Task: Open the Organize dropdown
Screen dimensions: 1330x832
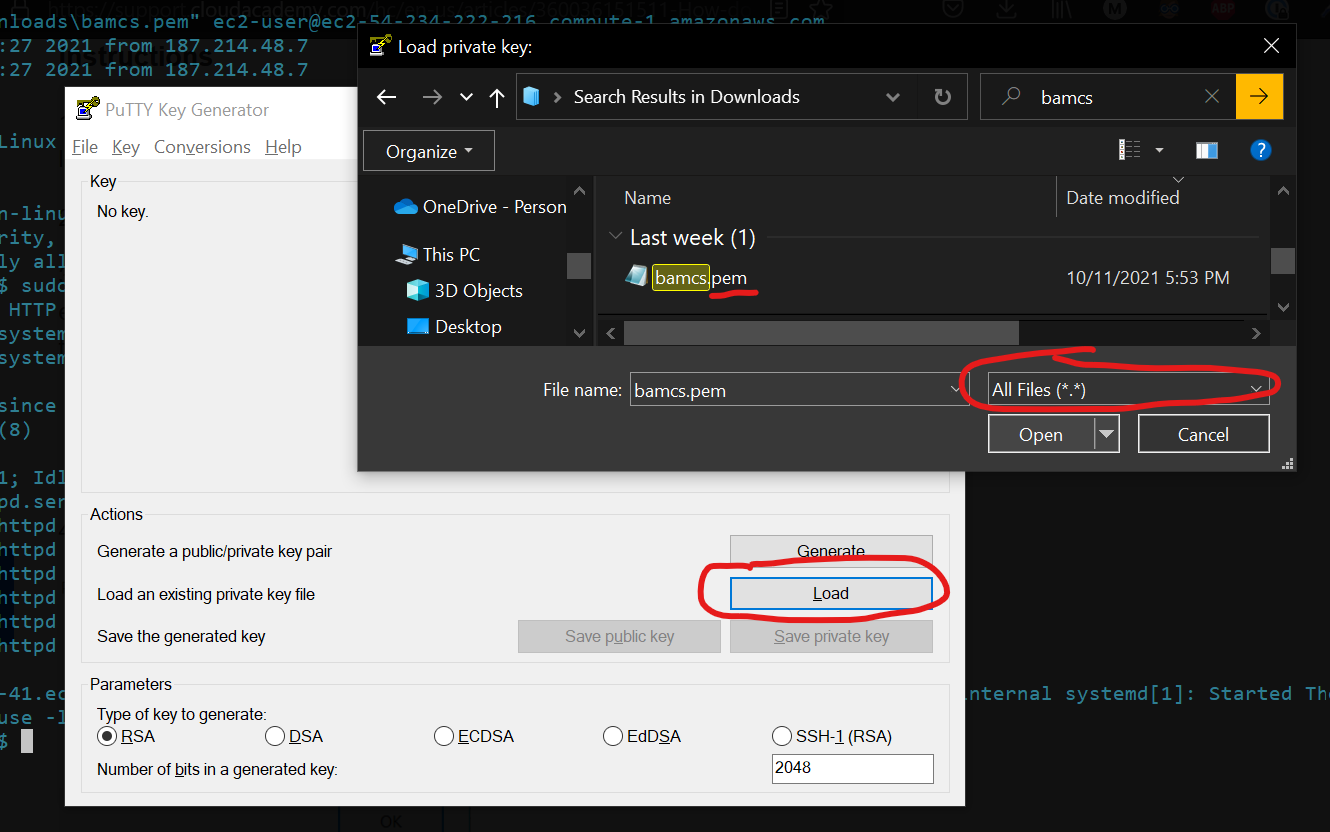Action: [x=428, y=150]
